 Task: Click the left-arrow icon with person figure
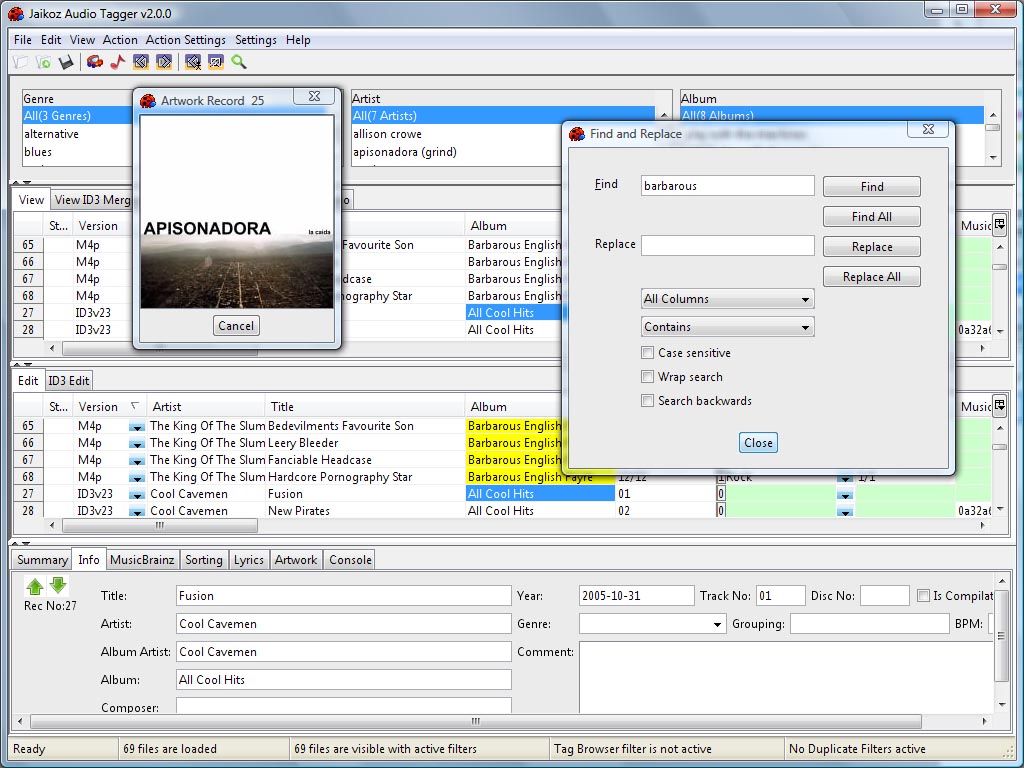[193, 62]
